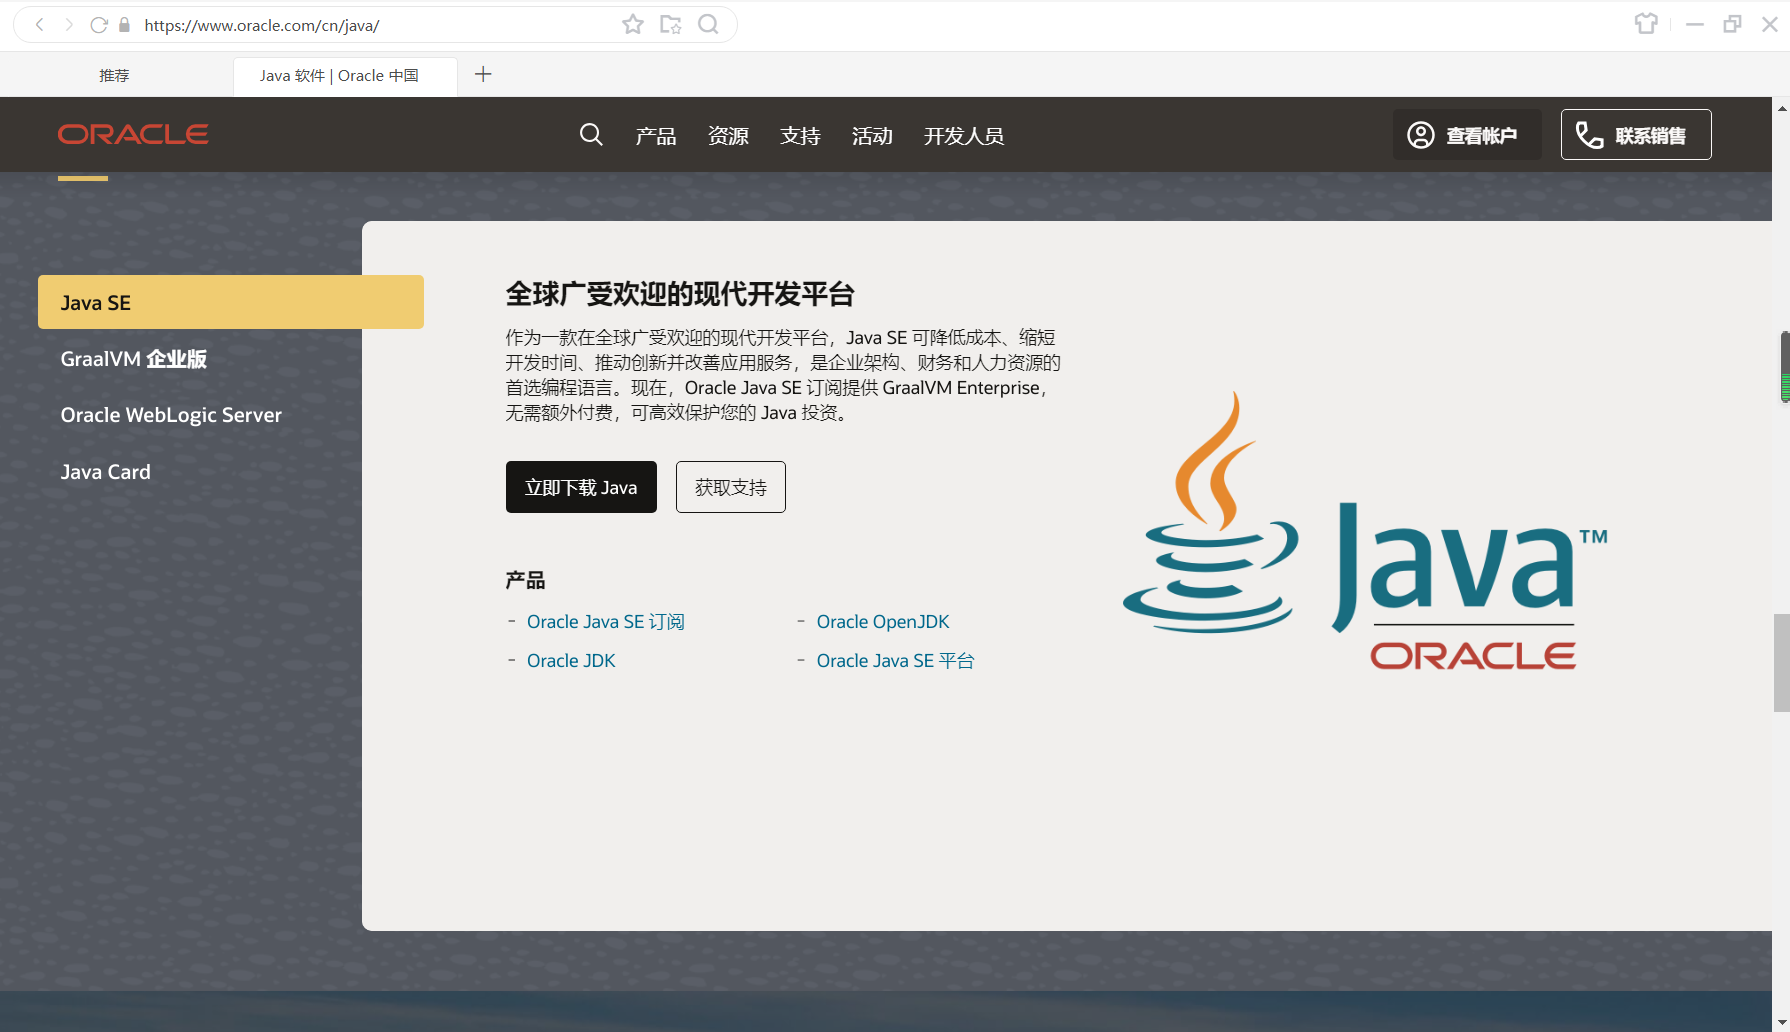Reload the page with refresh icon
The height and width of the screenshot is (1032, 1790).
[x=98, y=25]
